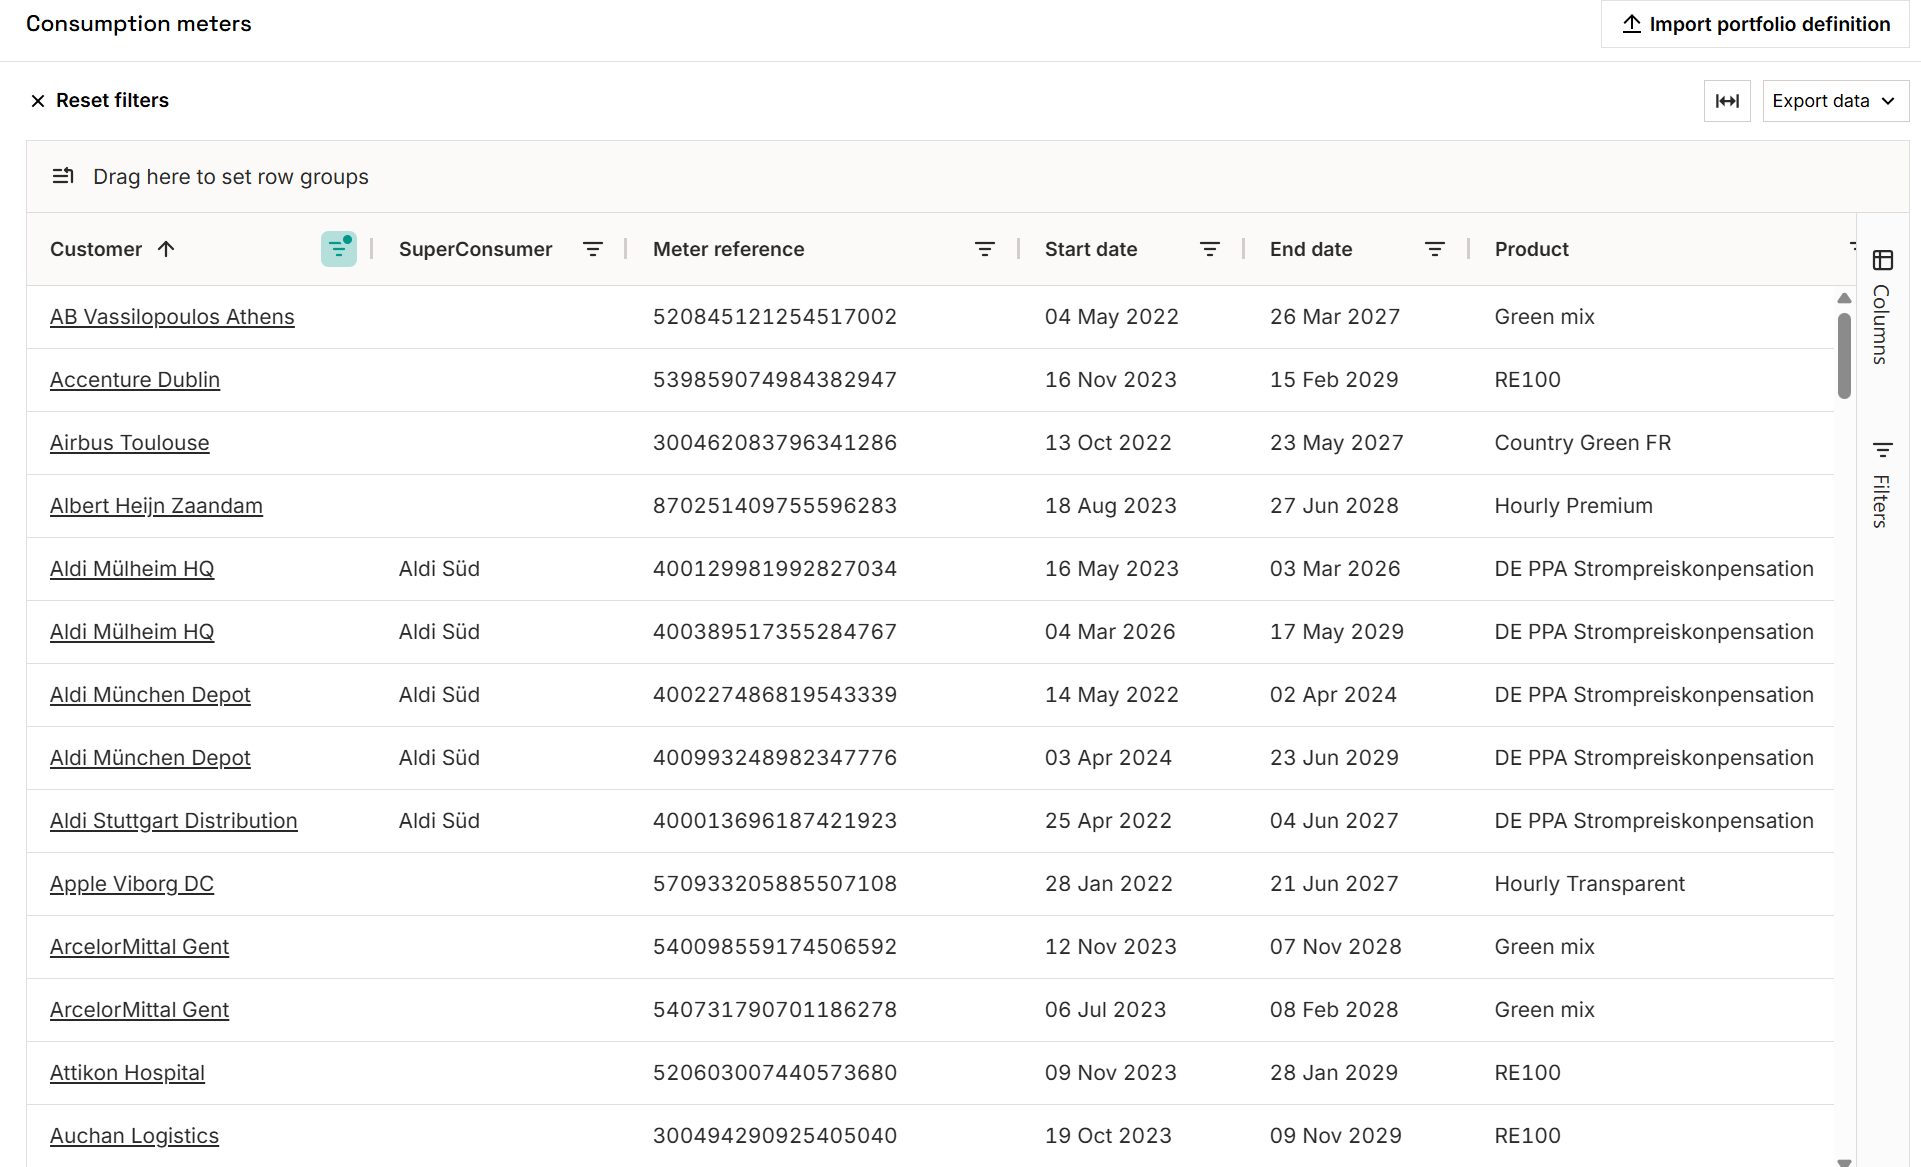Screen dimensions: 1921x1167
Task: Open the Meter reference column filter
Action: click(x=985, y=249)
